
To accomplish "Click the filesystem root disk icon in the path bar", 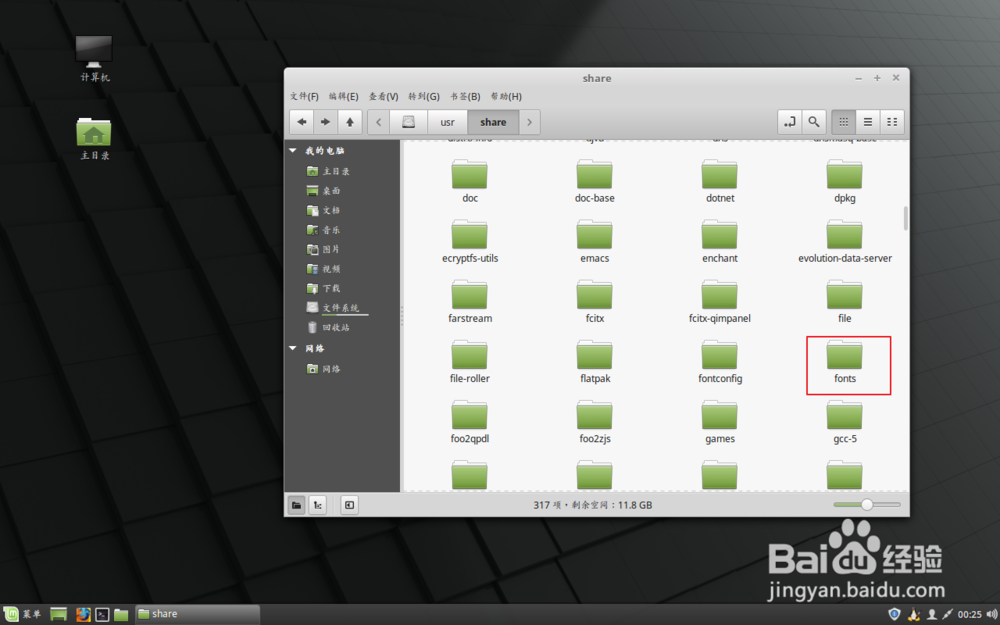I will tap(408, 122).
